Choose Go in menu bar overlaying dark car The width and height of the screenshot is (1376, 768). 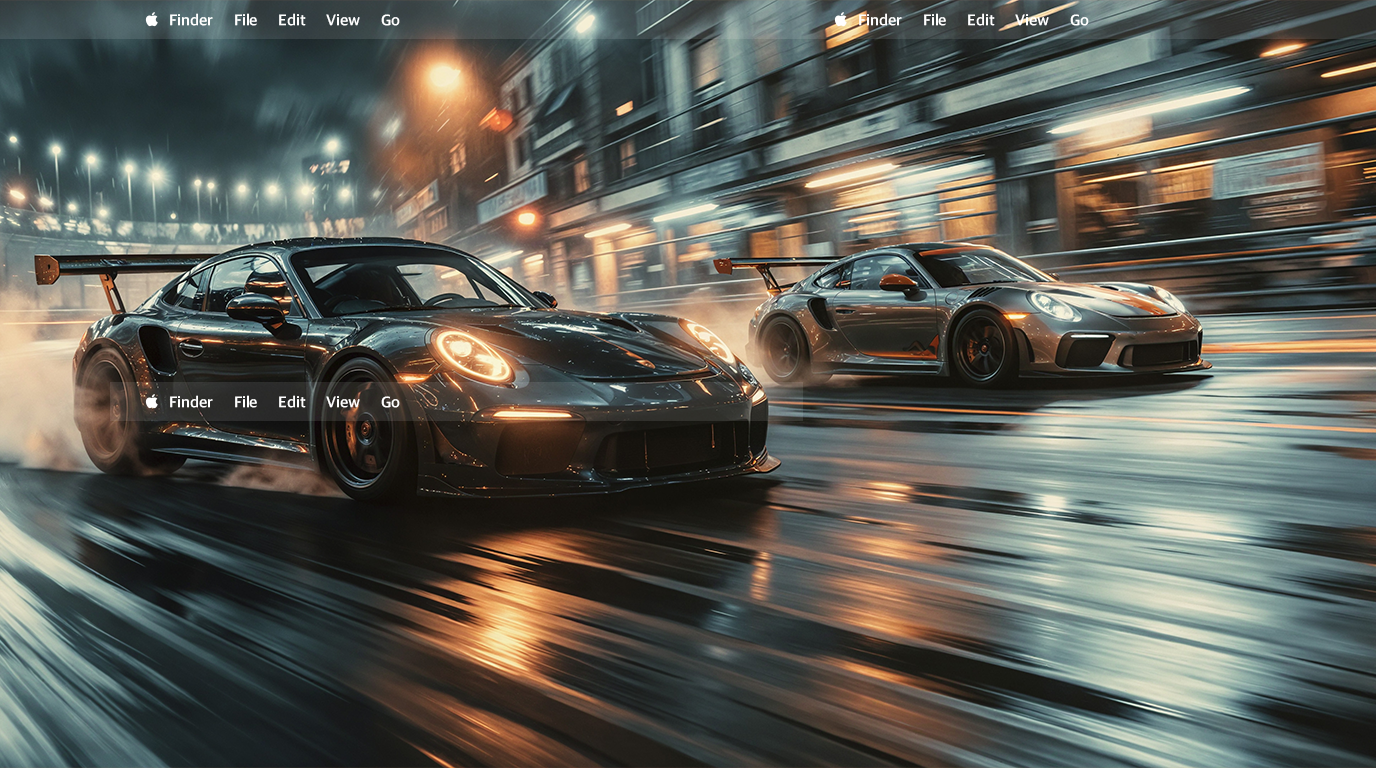click(390, 402)
